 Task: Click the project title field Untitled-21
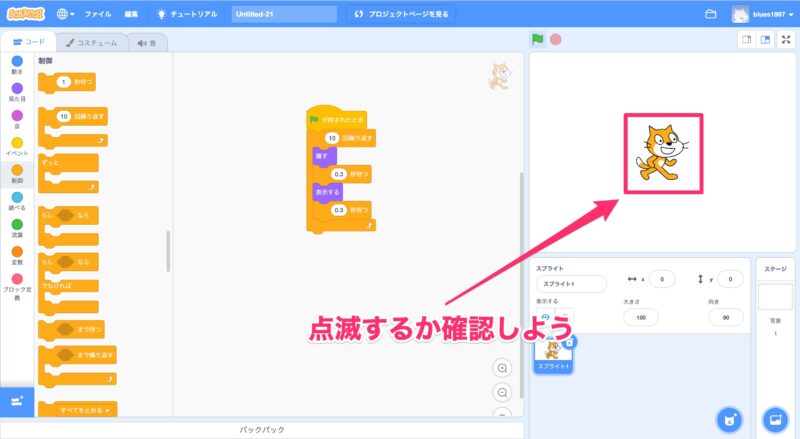click(284, 14)
